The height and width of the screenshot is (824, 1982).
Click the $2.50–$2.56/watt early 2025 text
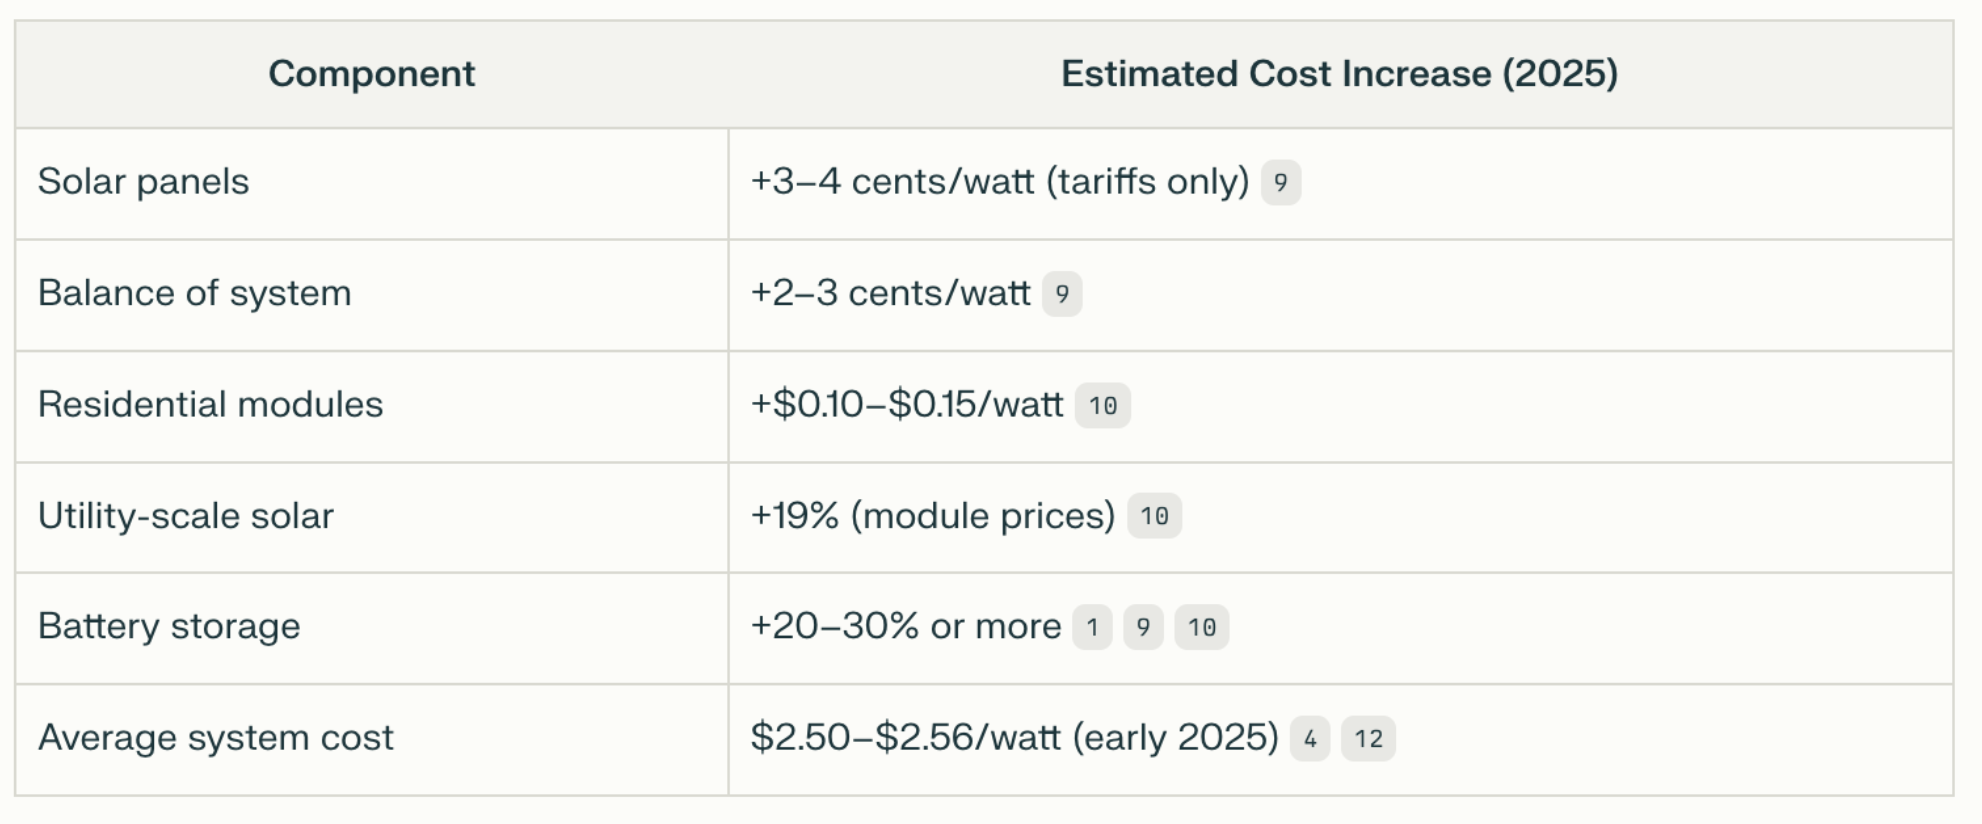pyautogui.click(x=1015, y=738)
